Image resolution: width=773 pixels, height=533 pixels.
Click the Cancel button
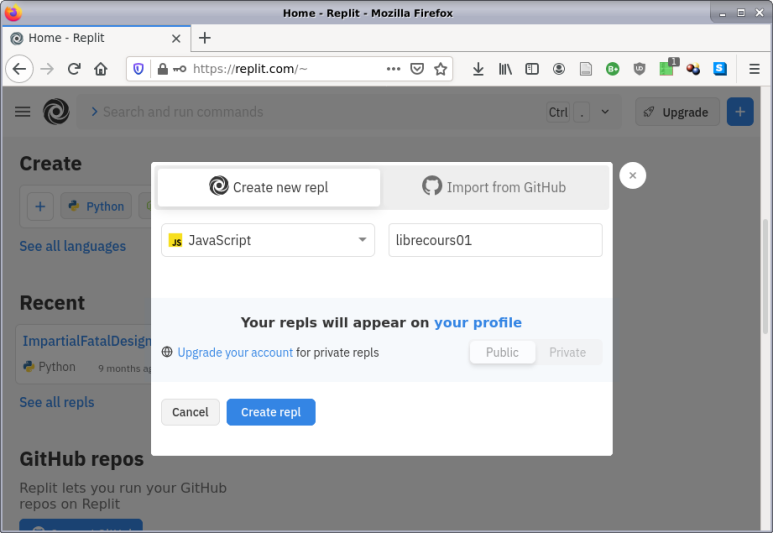pyautogui.click(x=190, y=412)
